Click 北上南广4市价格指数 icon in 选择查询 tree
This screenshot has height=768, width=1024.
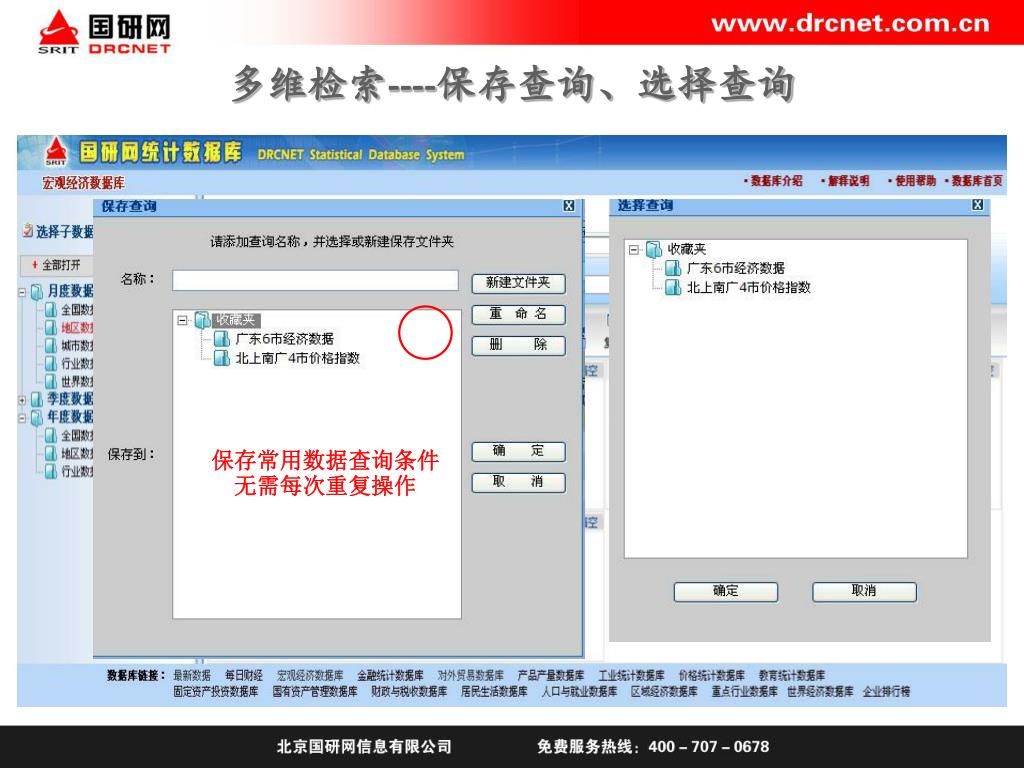tap(673, 287)
